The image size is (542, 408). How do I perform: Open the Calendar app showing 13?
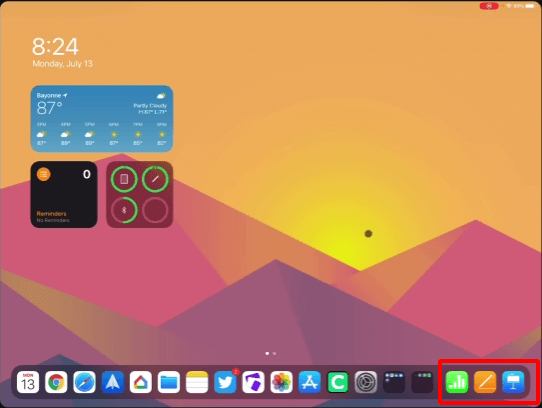(x=28, y=382)
